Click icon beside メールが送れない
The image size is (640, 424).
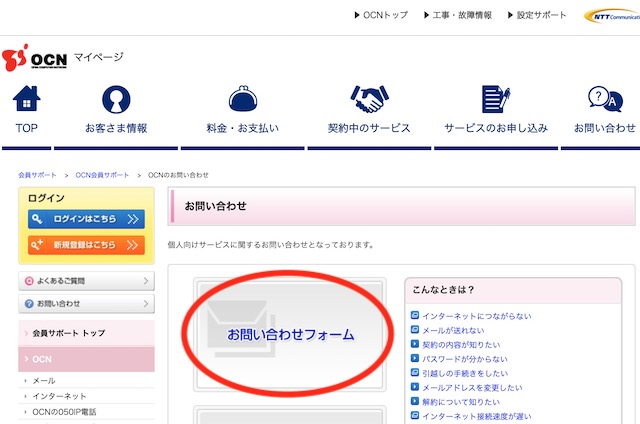(x=415, y=330)
